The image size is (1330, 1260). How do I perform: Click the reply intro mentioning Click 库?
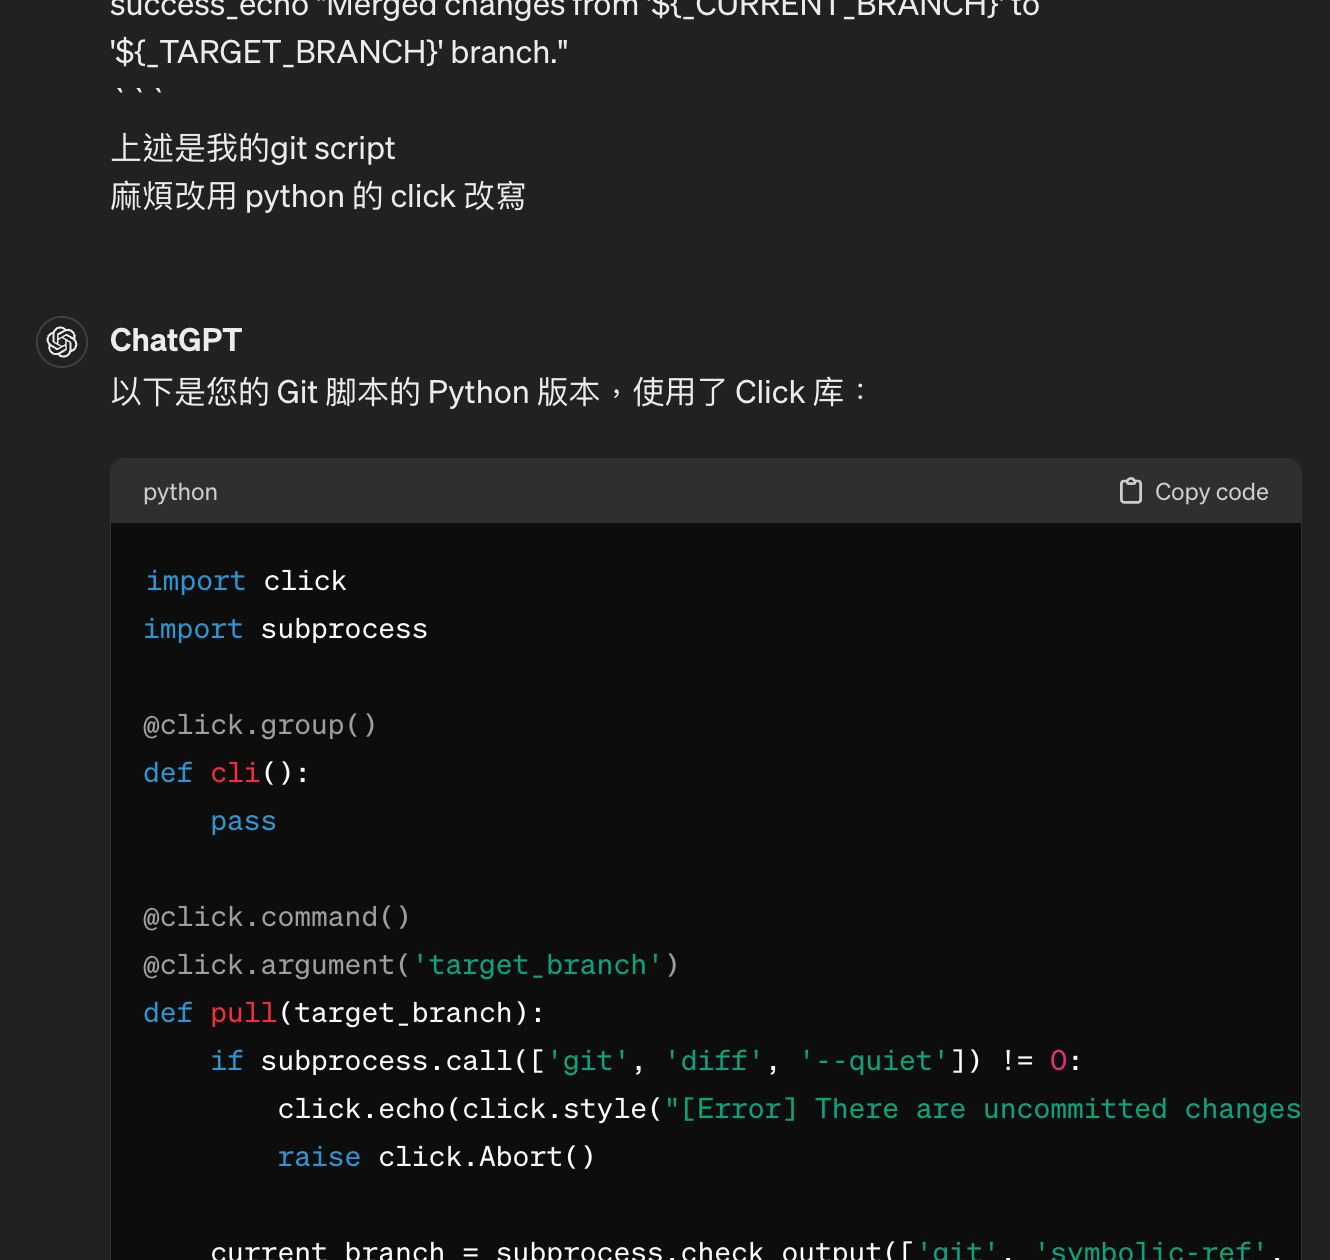pyautogui.click(x=488, y=392)
